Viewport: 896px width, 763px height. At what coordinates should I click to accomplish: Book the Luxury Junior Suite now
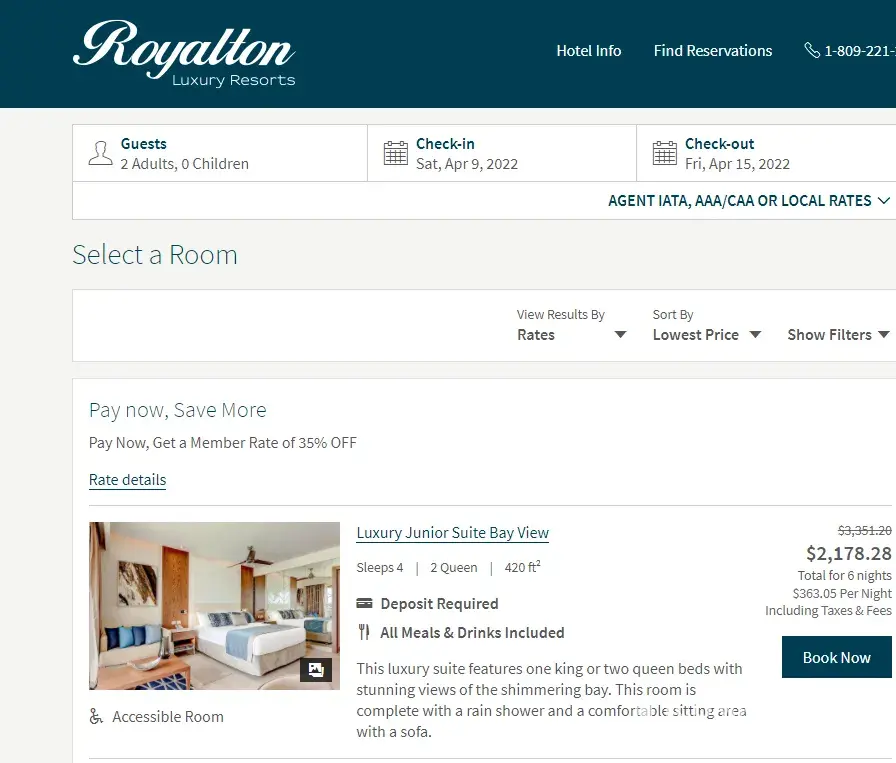coord(837,657)
